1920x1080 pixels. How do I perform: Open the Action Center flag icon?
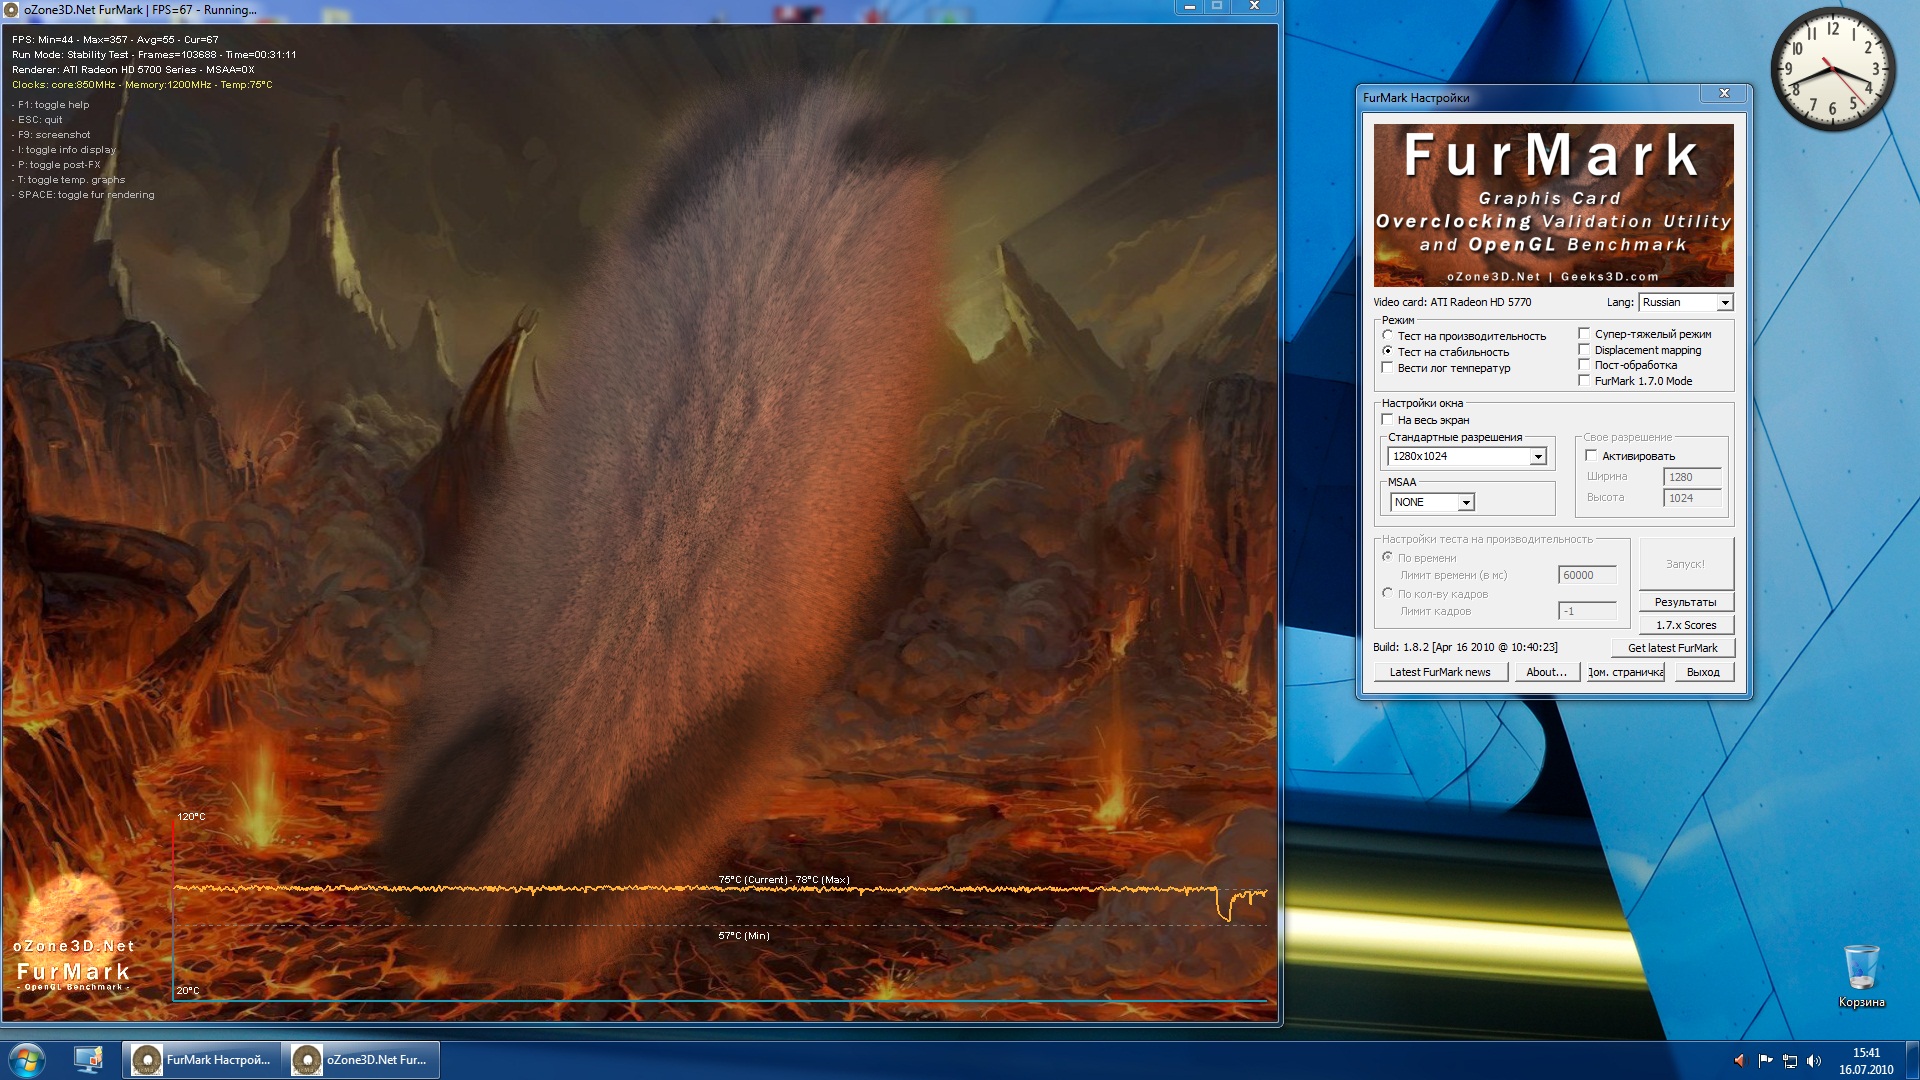(1765, 1061)
